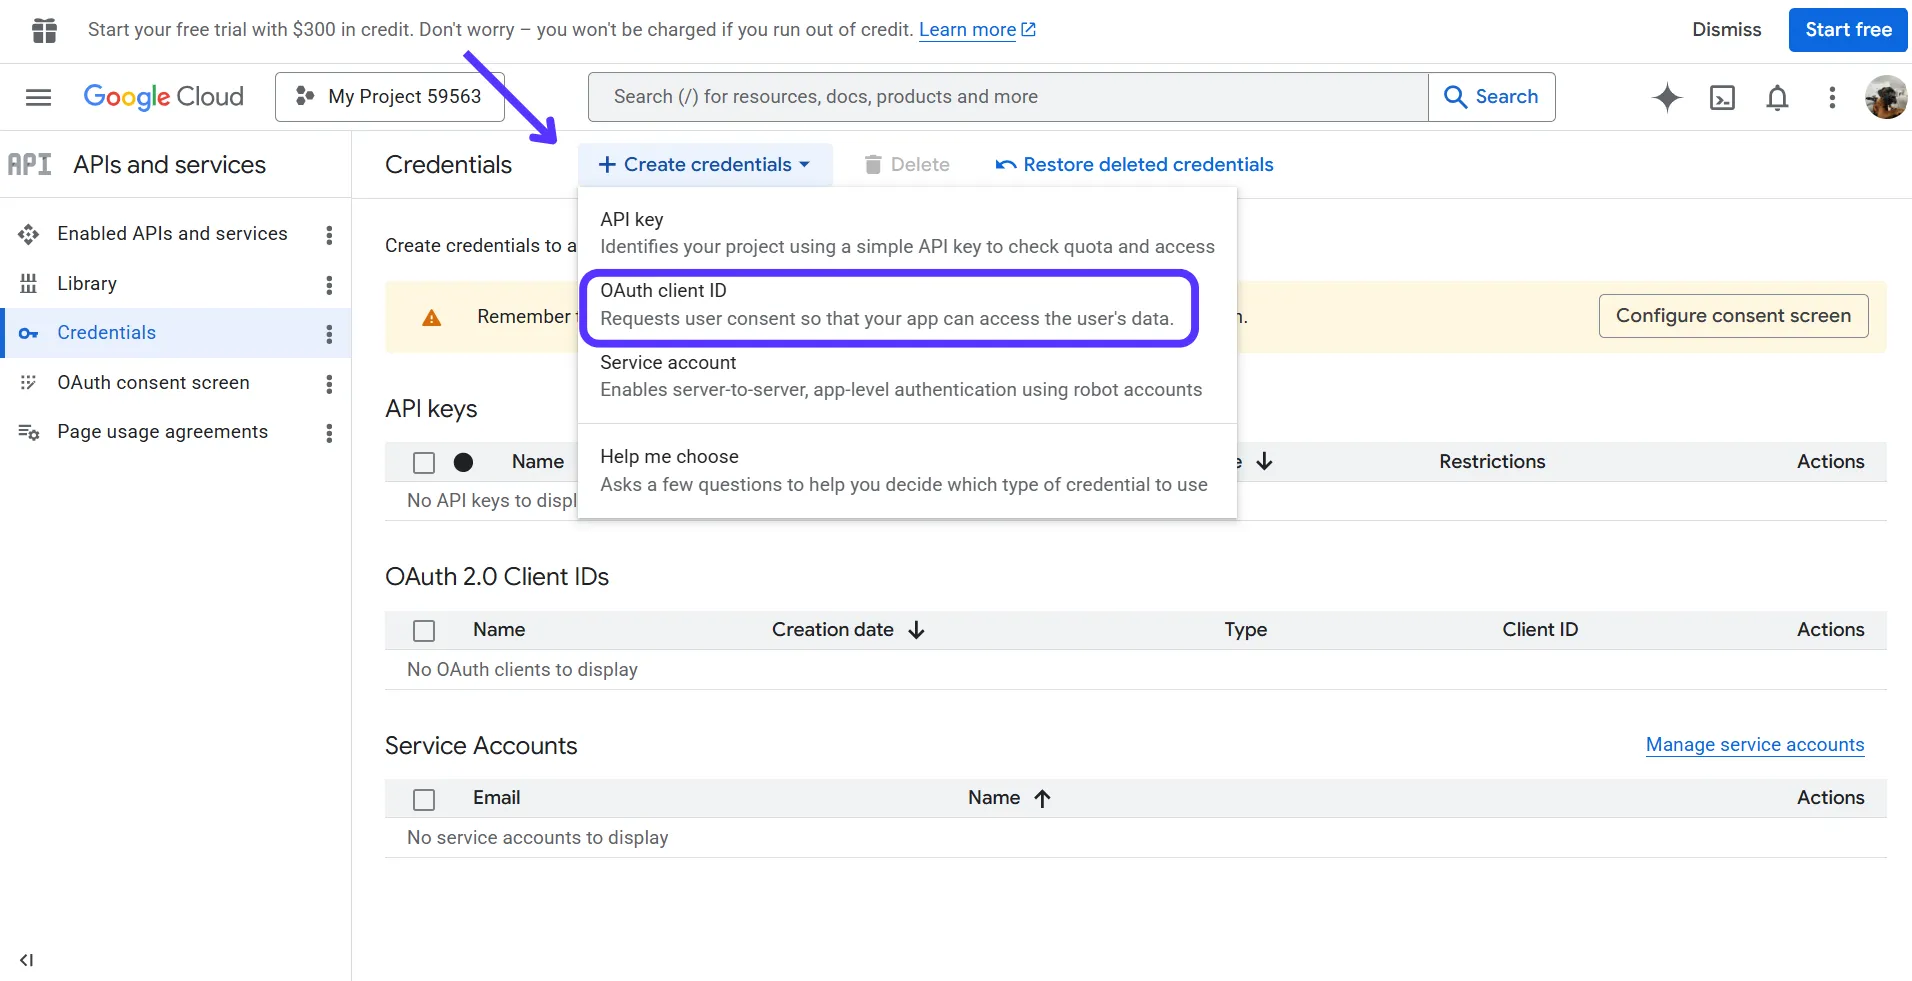Select all OAuth 2.0 clients checkbox
The height and width of the screenshot is (981, 1912).
click(424, 630)
